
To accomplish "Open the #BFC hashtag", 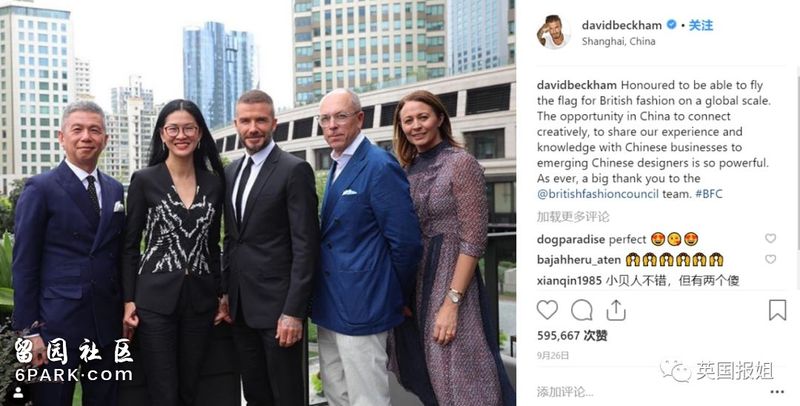I will coord(709,194).
